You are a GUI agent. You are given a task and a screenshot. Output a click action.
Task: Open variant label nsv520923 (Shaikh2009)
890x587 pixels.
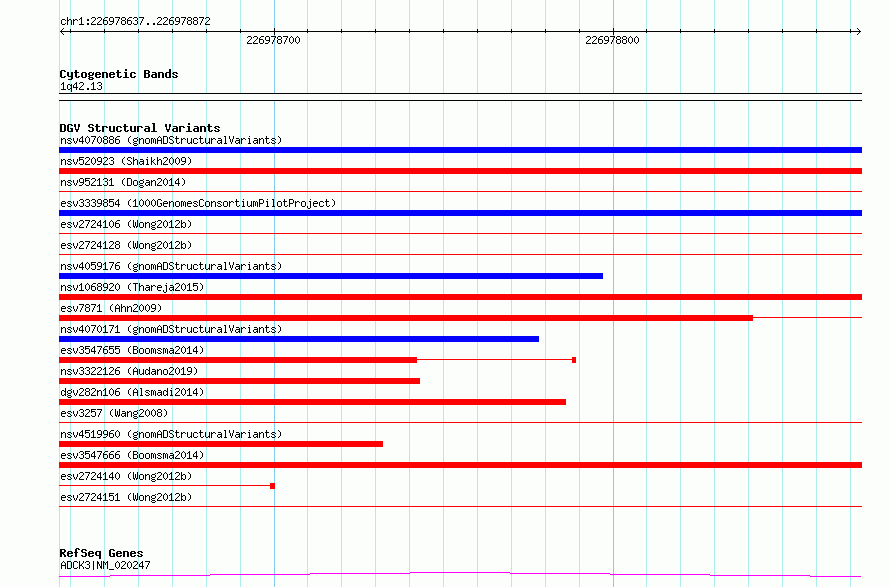(126, 161)
